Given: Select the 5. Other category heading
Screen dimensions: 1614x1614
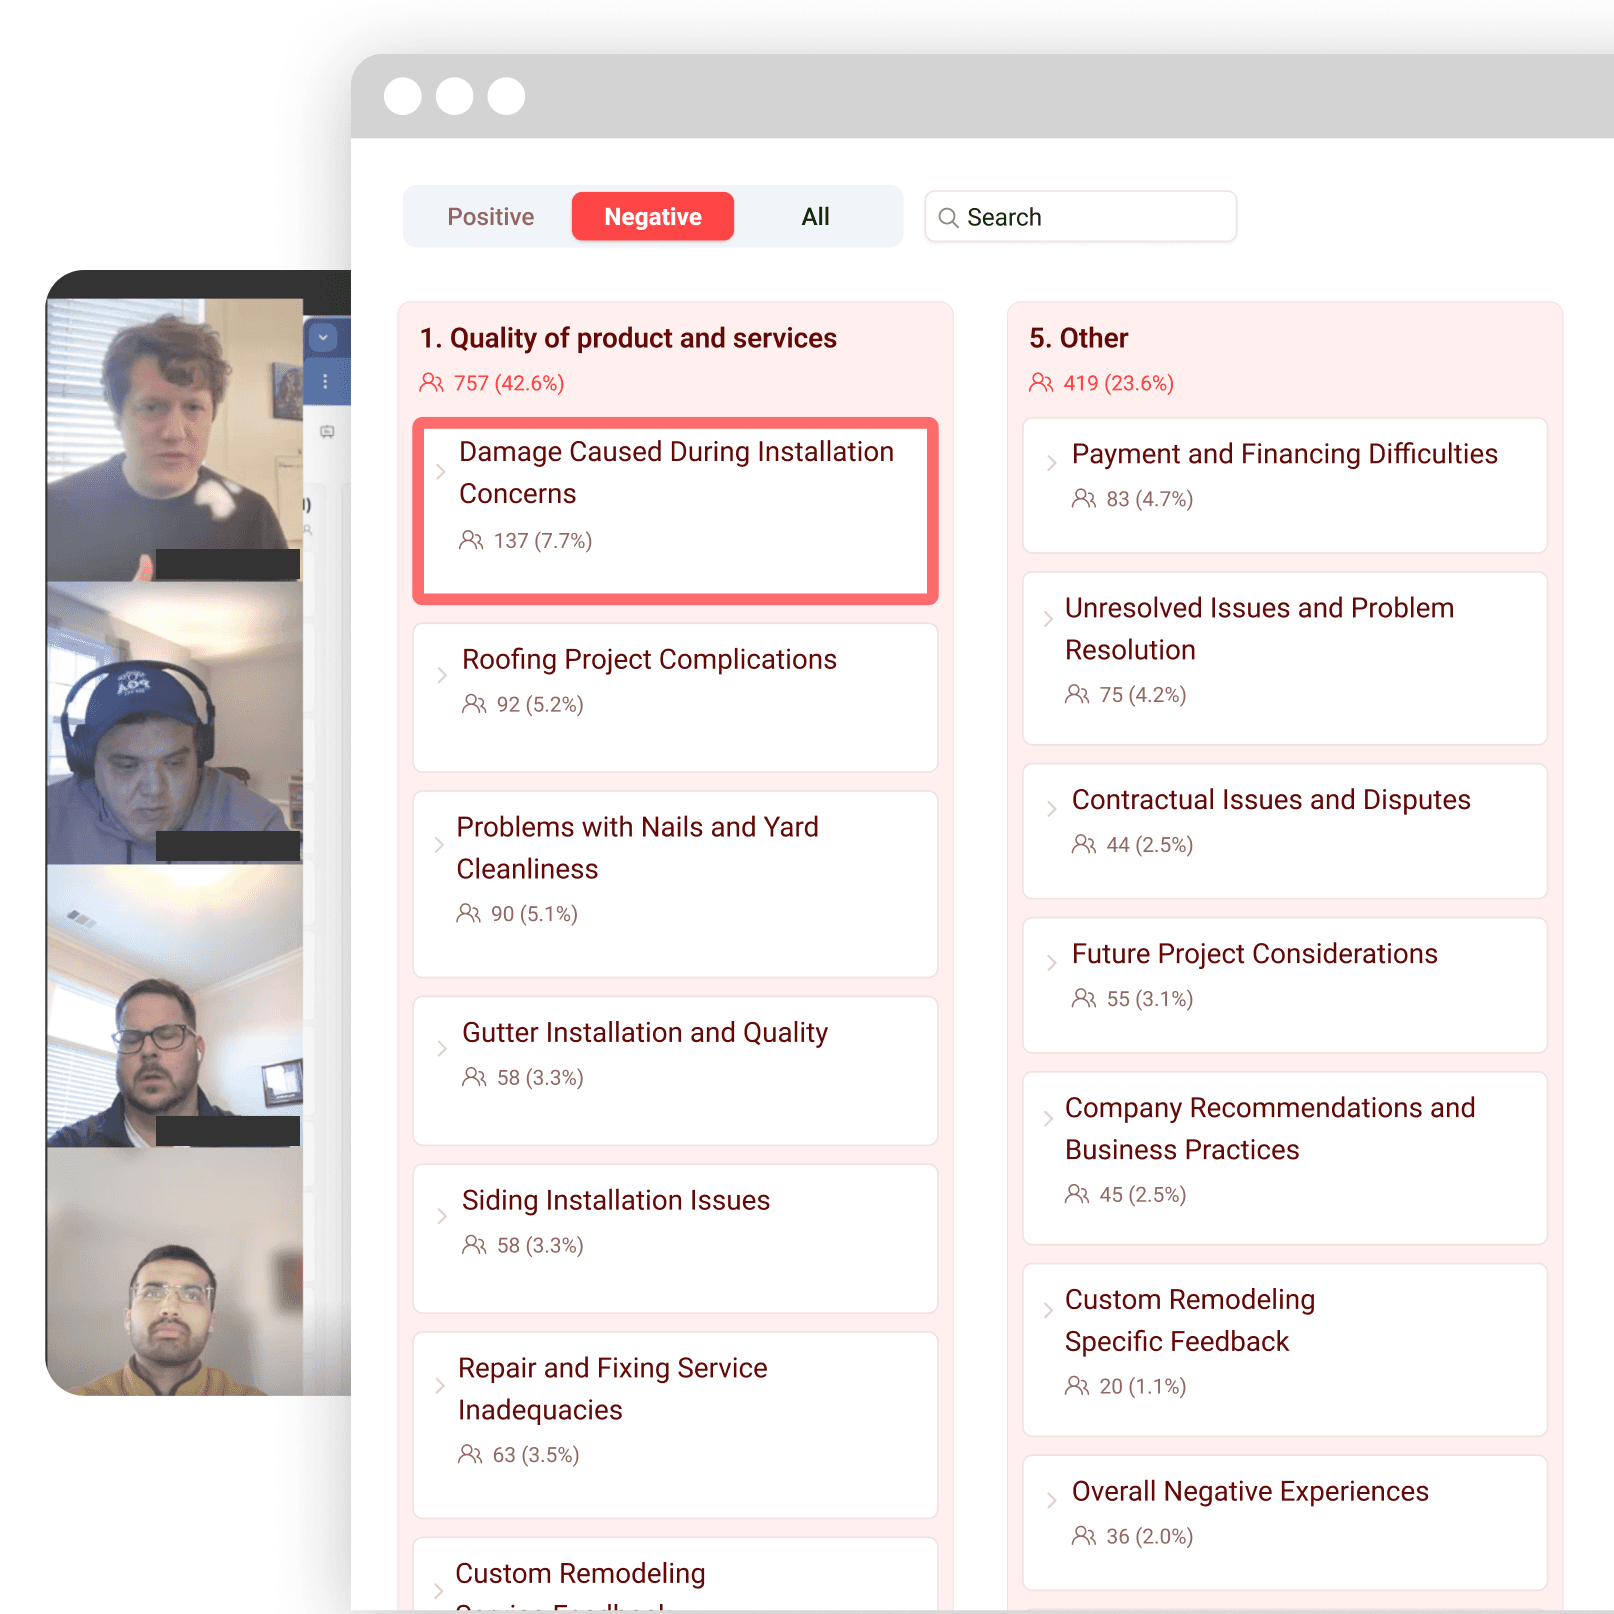Looking at the screenshot, I should [1078, 338].
